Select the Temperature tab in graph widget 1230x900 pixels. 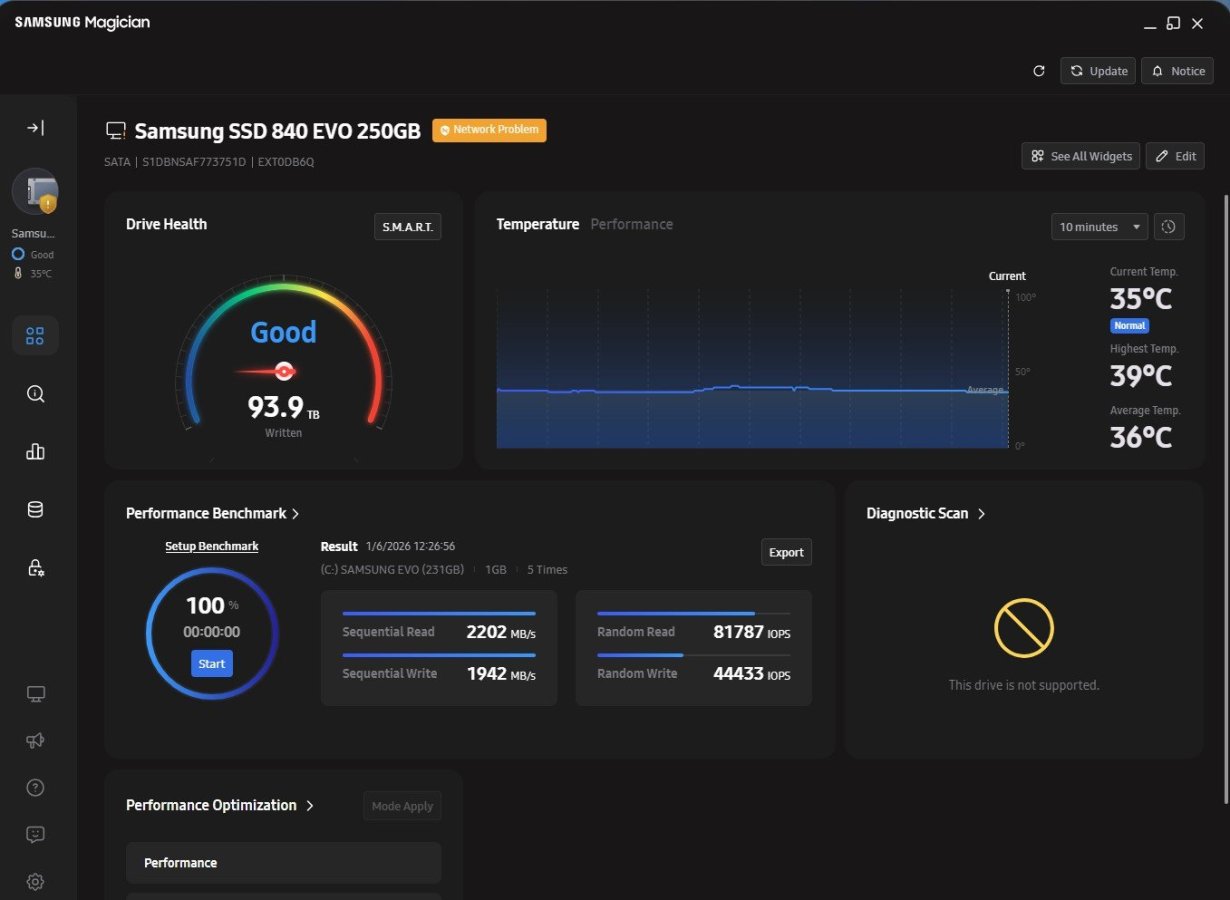pyautogui.click(x=537, y=225)
